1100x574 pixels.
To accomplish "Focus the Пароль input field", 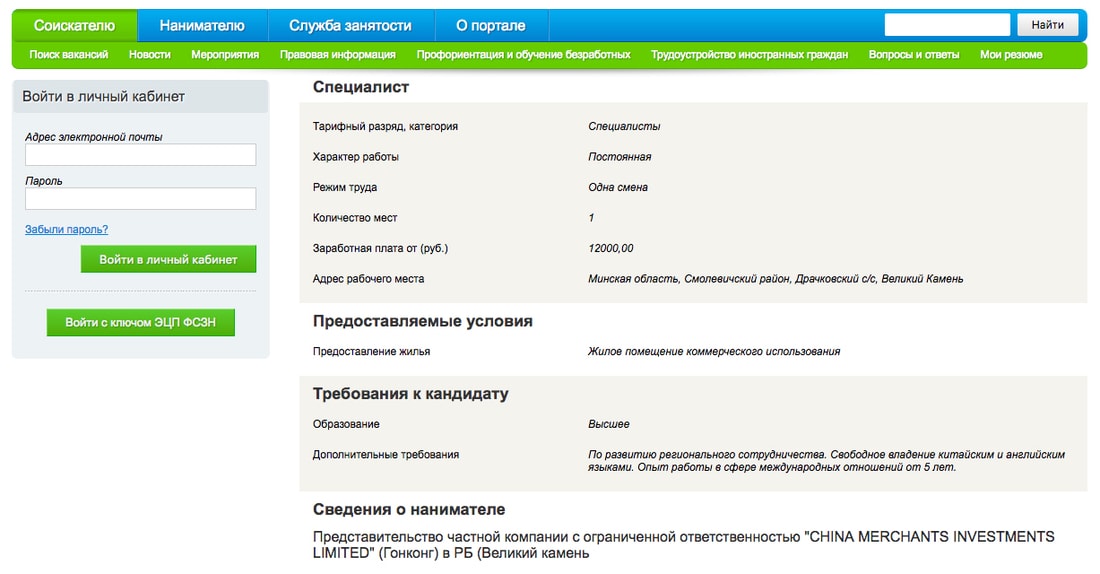I will point(140,199).
